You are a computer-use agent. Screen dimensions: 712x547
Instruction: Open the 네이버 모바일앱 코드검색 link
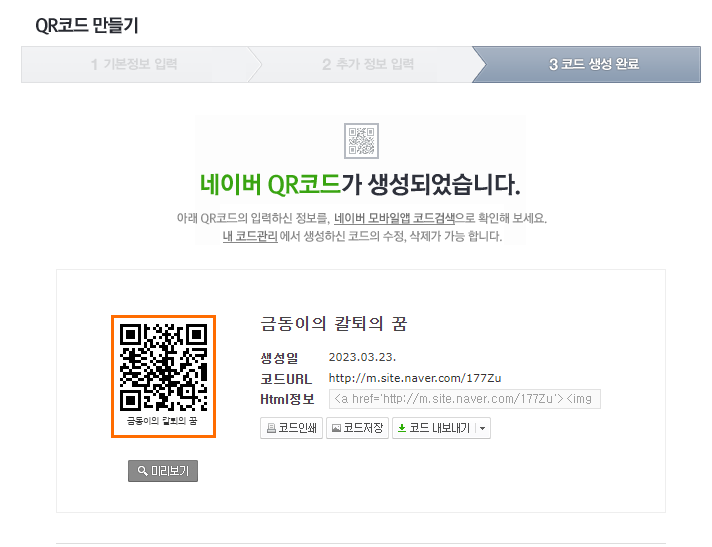[x=394, y=218]
